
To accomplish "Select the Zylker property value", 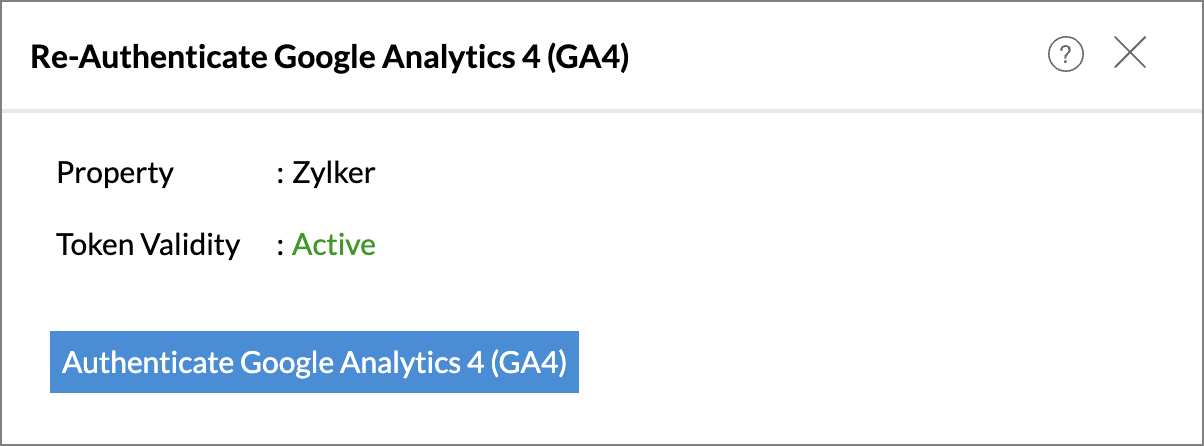I will coord(334,173).
